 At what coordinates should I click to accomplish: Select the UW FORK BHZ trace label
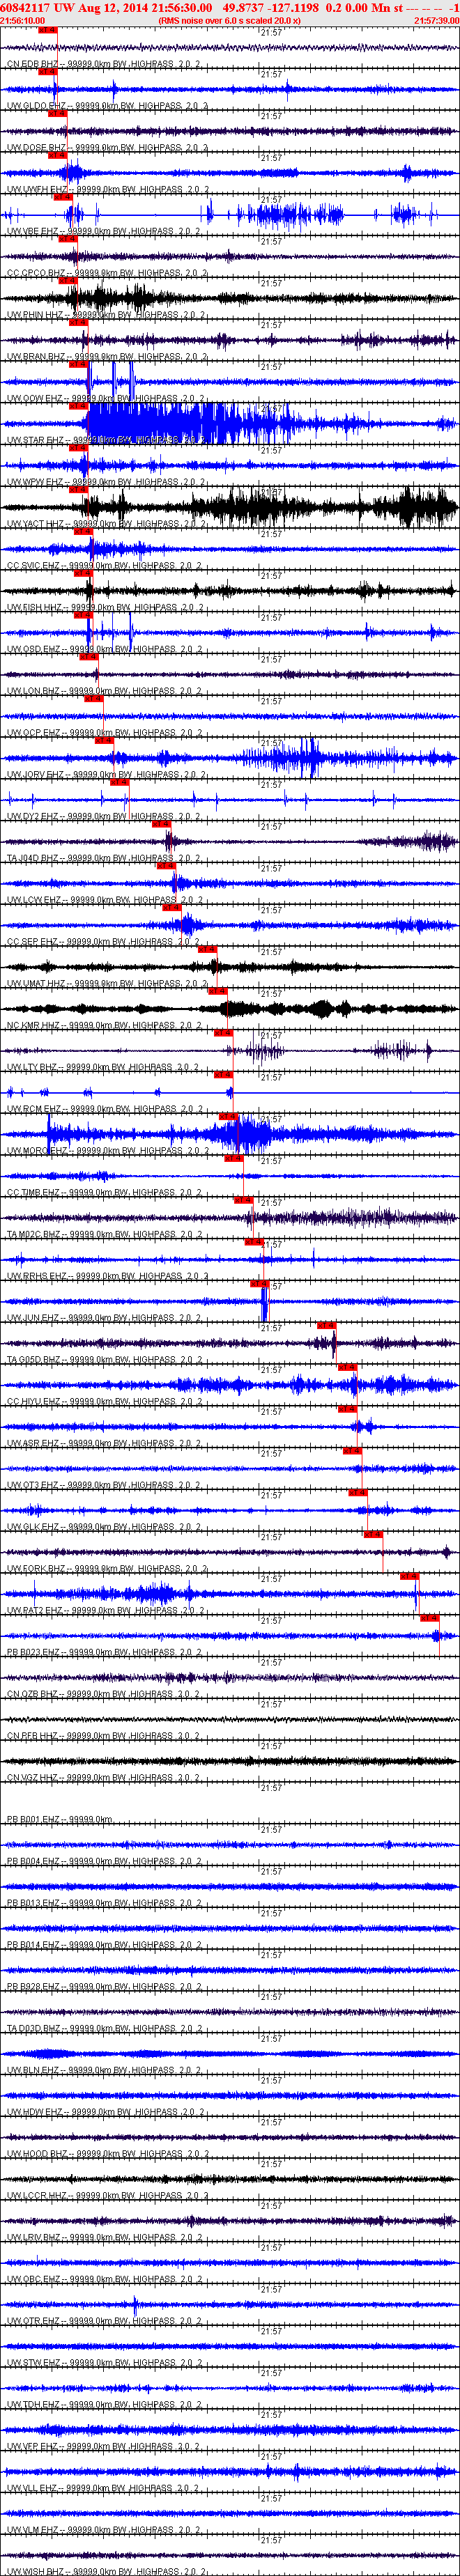pos(107,1569)
